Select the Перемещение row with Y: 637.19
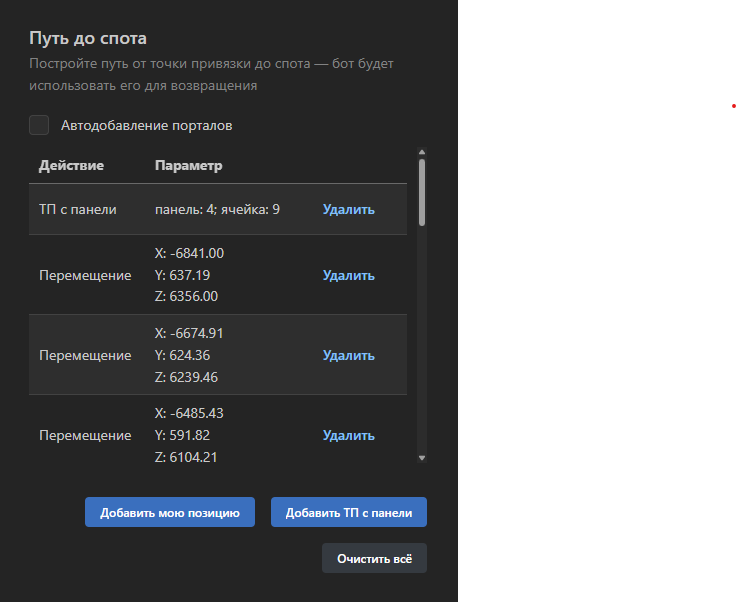Viewport: 737px width, 602px height. (x=218, y=275)
